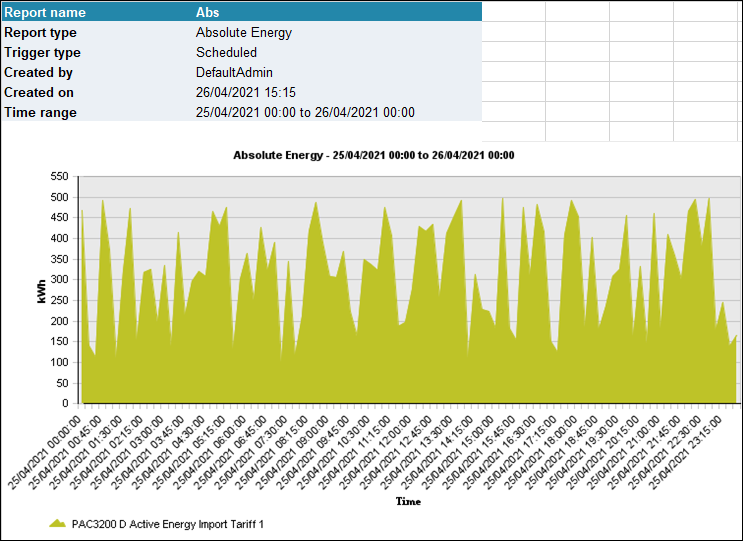
Task: Click the 'Created by' label cell
Action: point(38,73)
